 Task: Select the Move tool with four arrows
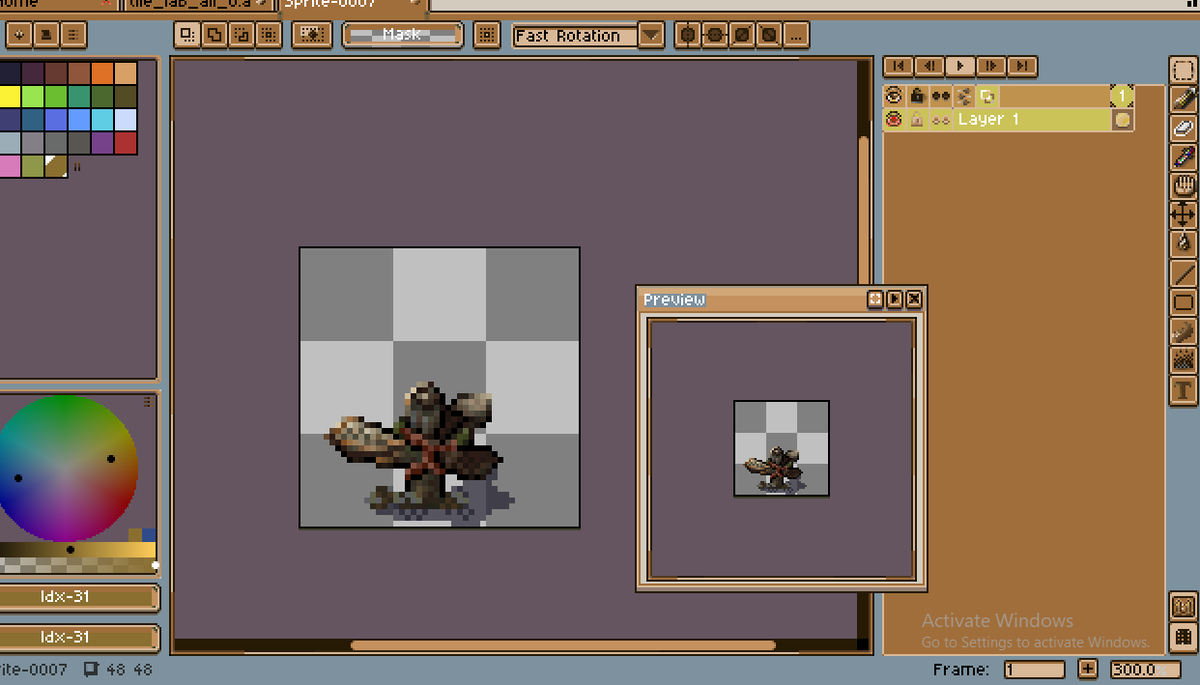coord(1184,215)
